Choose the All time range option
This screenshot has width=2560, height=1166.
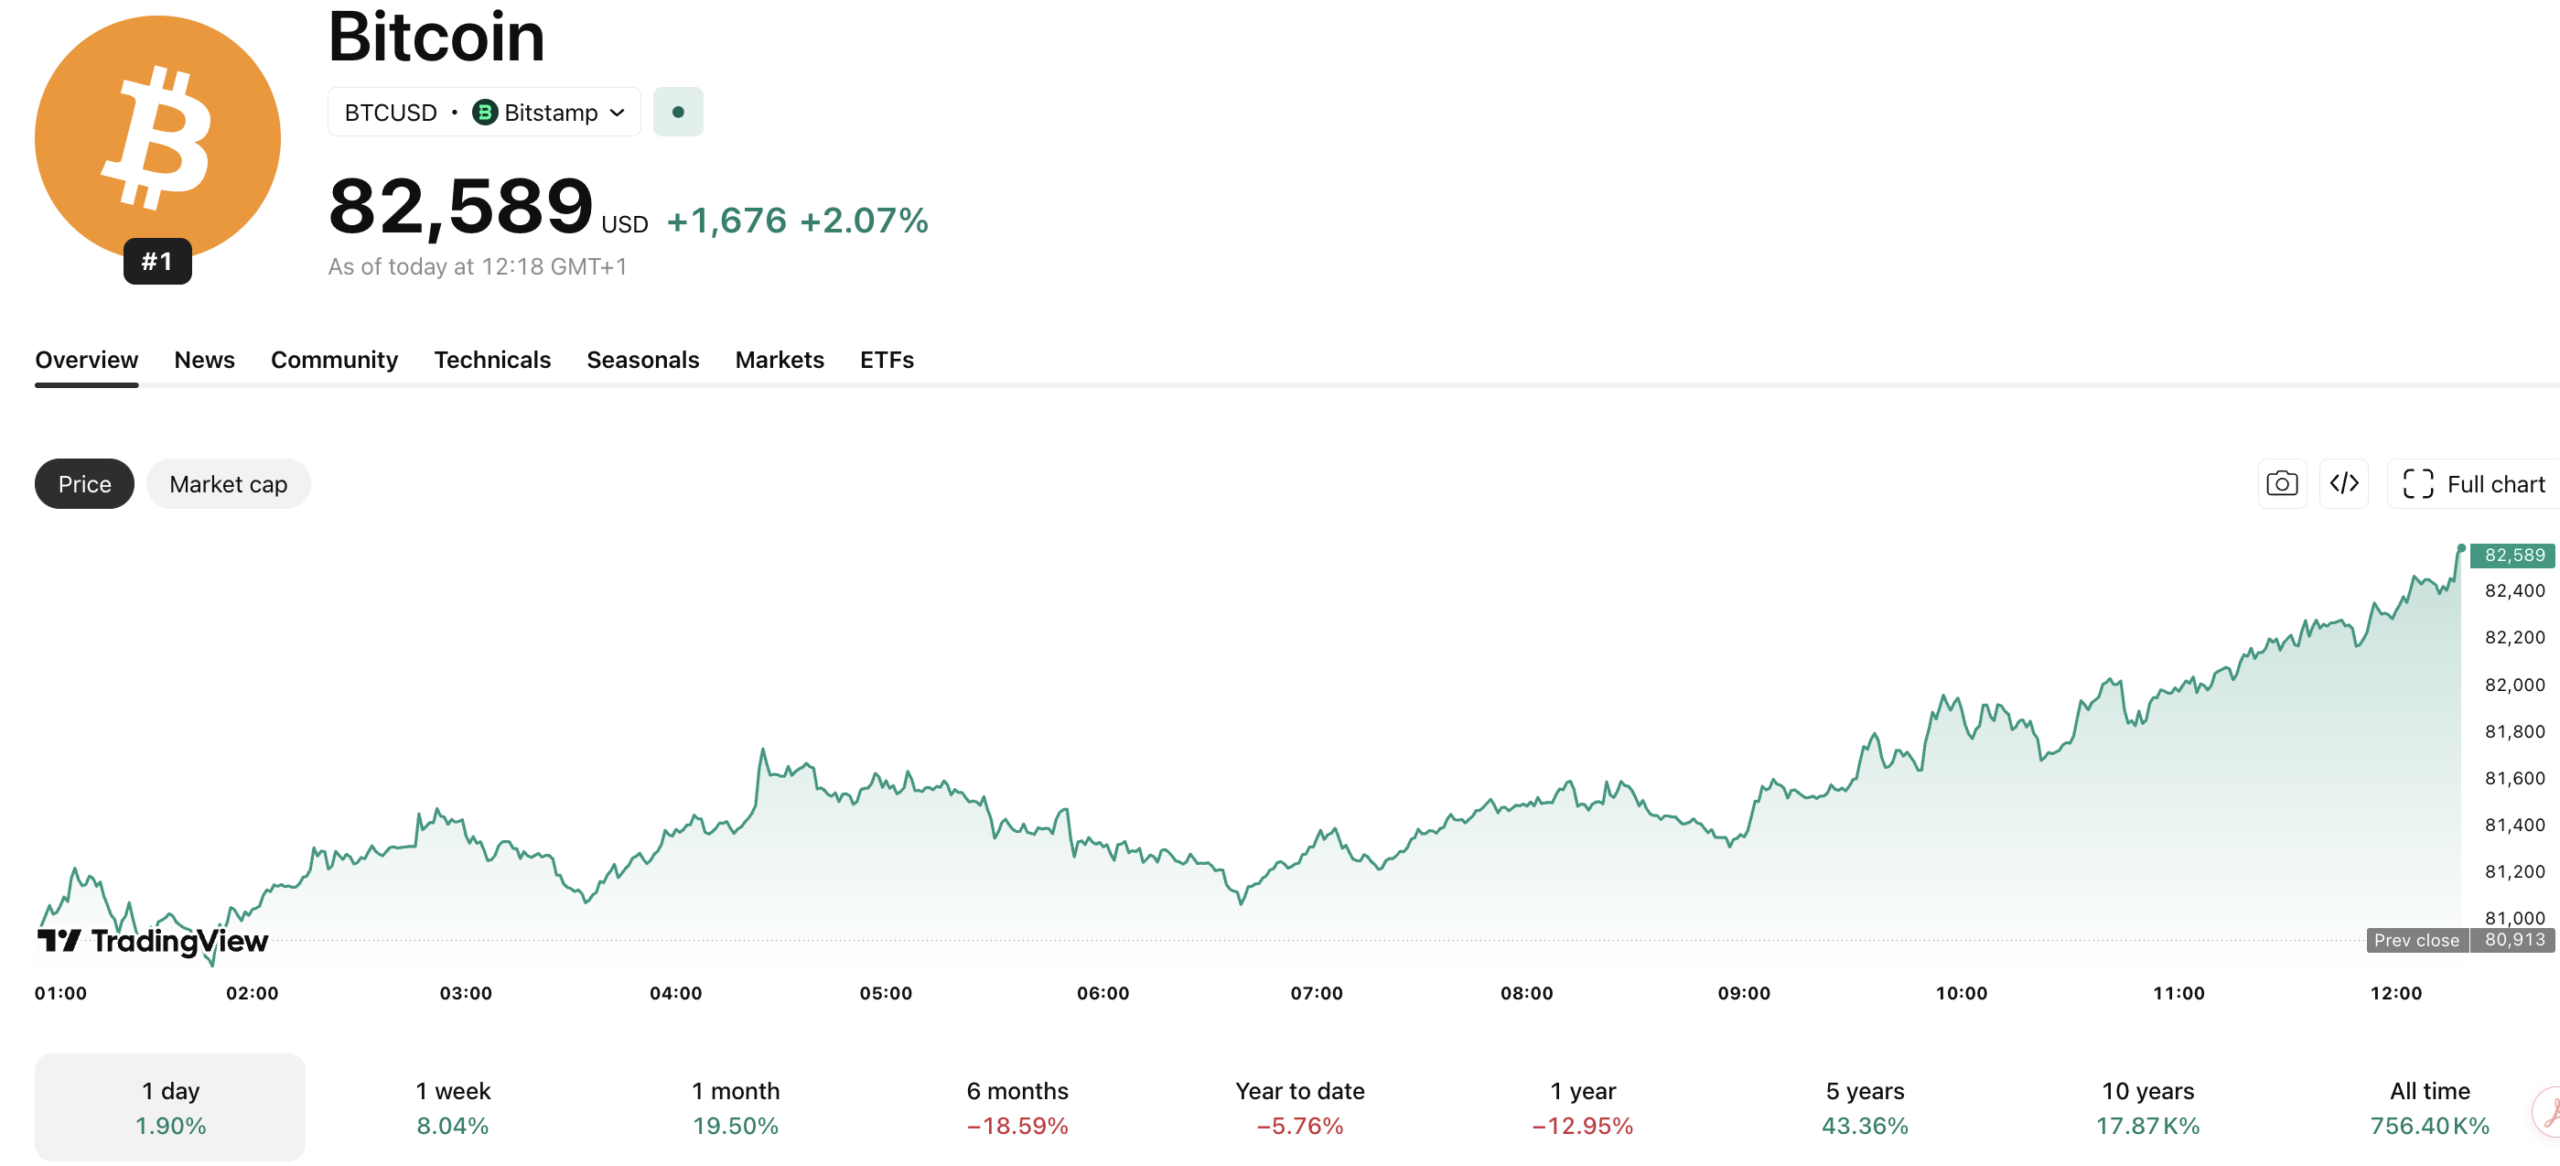click(x=2429, y=1107)
